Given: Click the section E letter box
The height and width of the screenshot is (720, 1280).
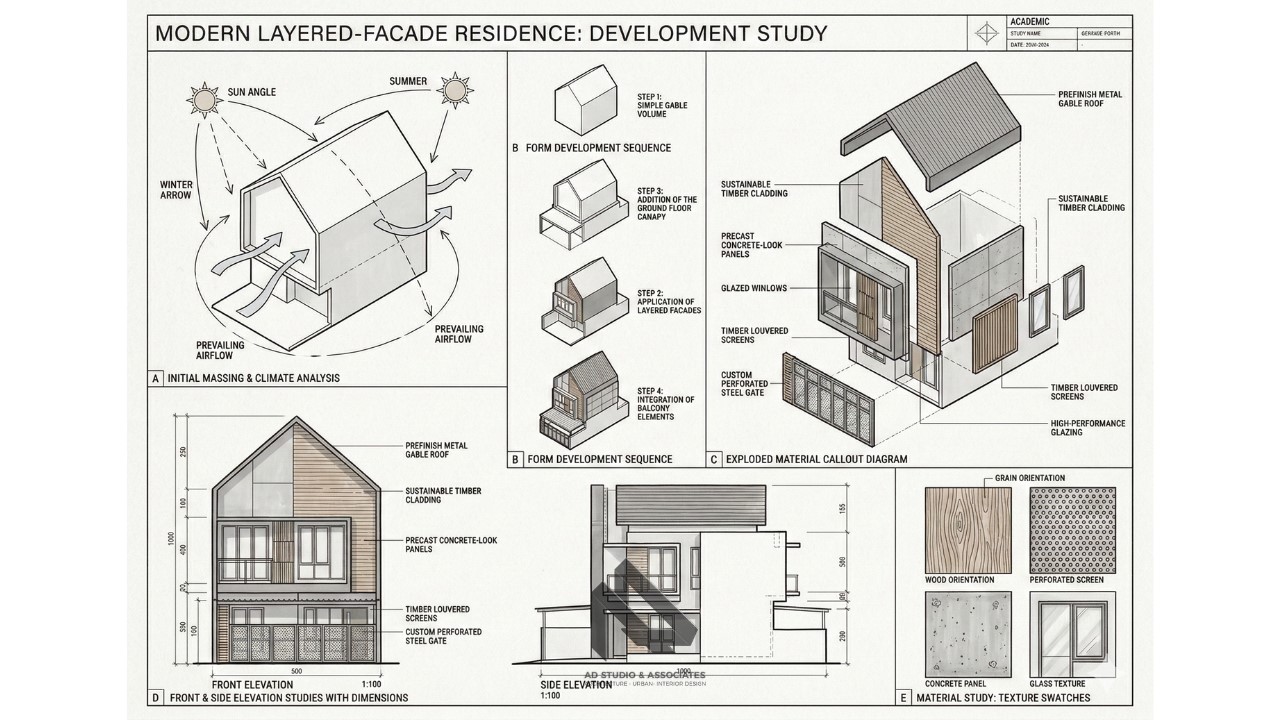Looking at the screenshot, I should (904, 697).
